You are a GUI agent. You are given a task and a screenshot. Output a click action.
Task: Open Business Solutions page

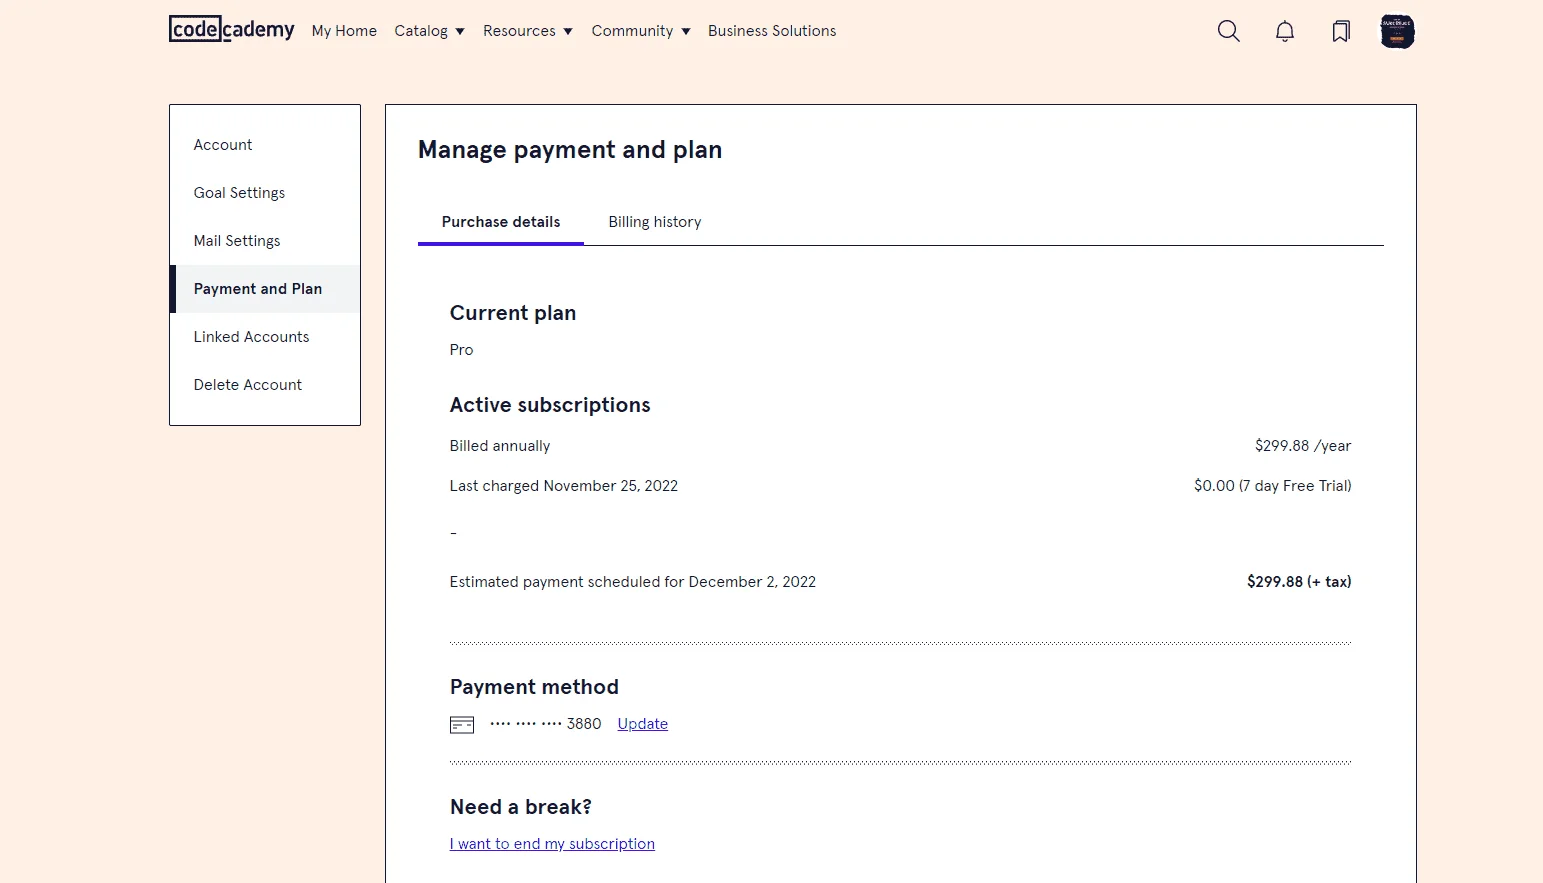[772, 31]
